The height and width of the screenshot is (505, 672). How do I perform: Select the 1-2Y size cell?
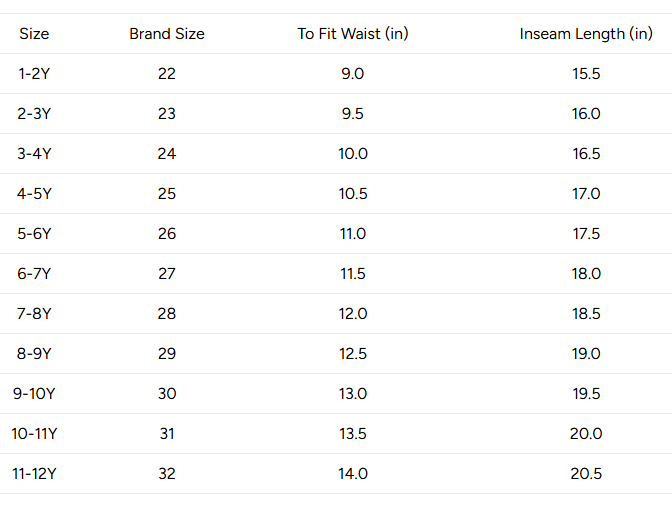coord(34,74)
